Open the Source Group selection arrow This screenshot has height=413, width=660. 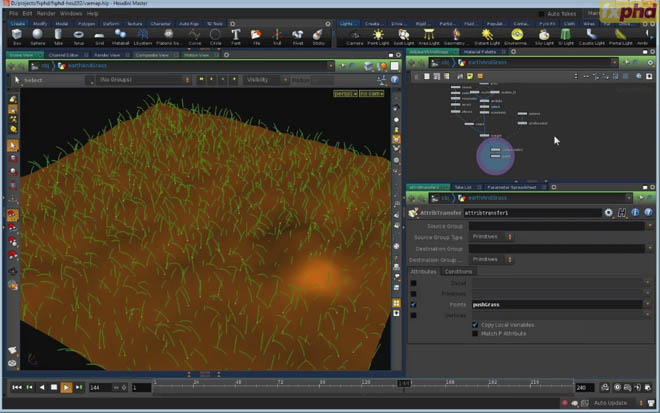[650, 226]
